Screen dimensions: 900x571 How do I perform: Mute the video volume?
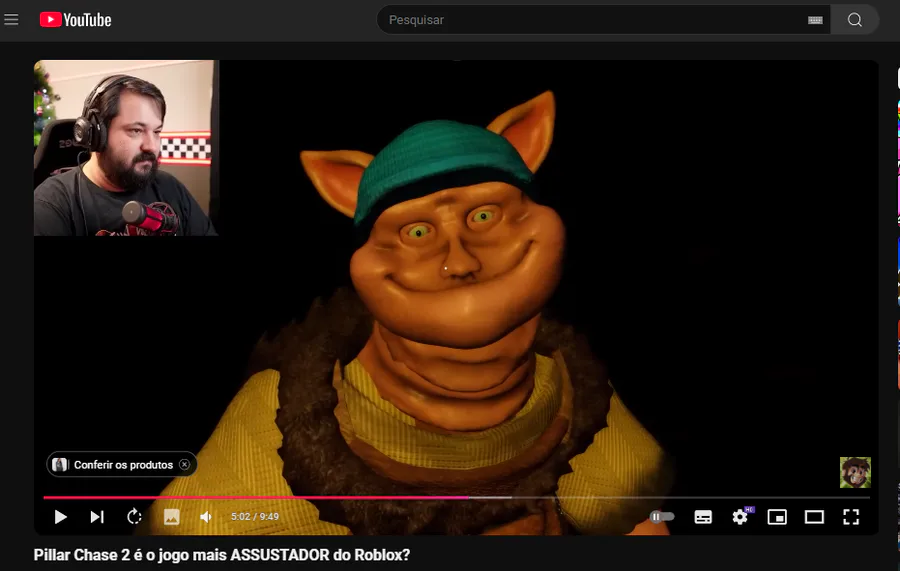tap(206, 517)
